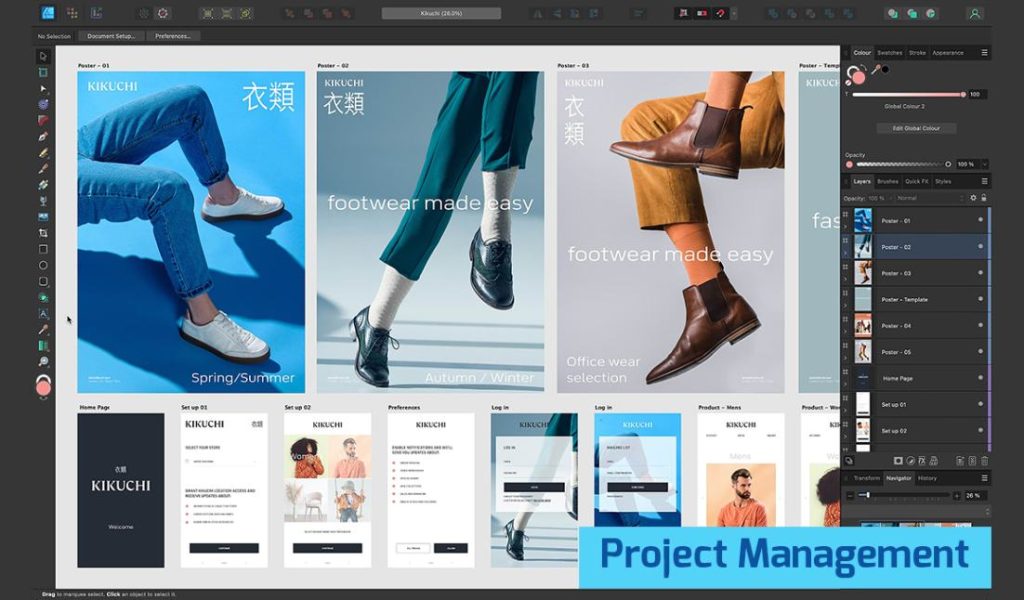Select the Move tool in the tools panel
This screenshot has height=600, width=1024.
[43, 56]
